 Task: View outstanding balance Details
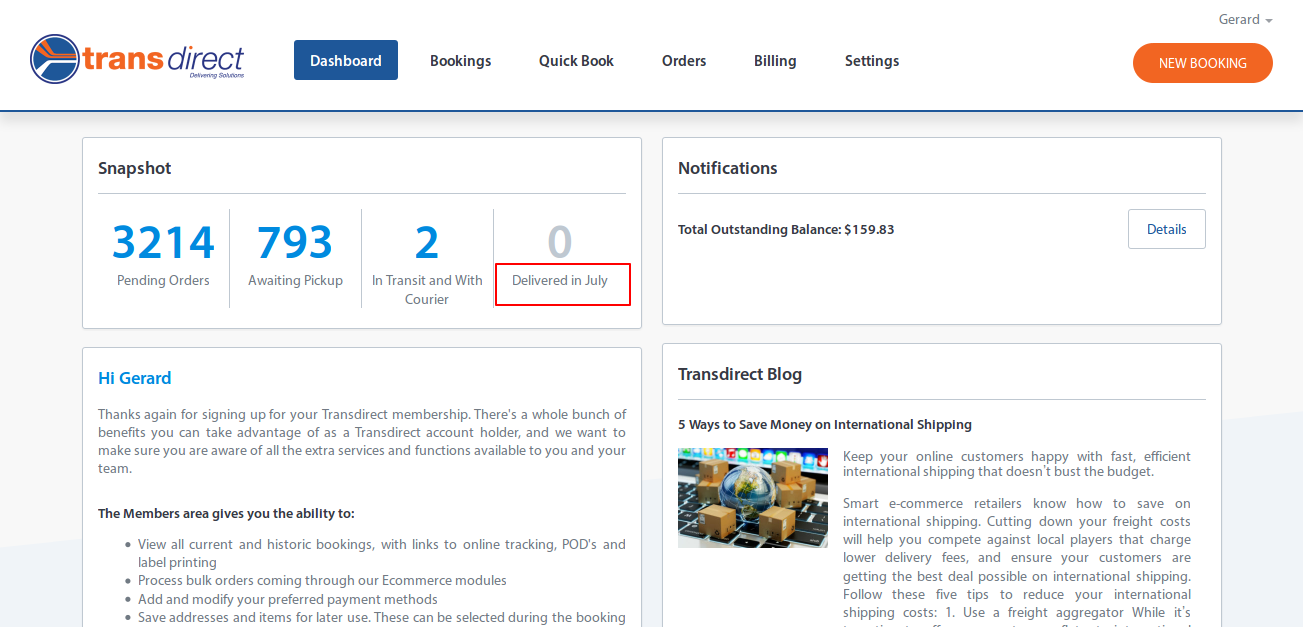coord(1167,229)
